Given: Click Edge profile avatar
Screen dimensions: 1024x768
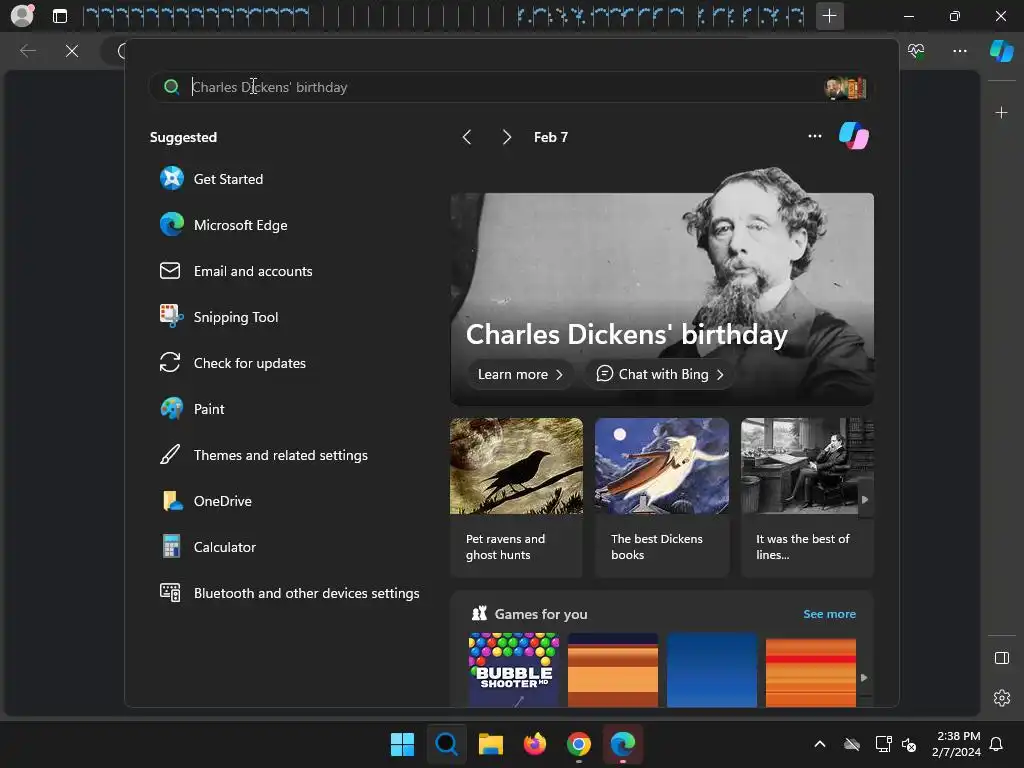Looking at the screenshot, I should (22, 15).
